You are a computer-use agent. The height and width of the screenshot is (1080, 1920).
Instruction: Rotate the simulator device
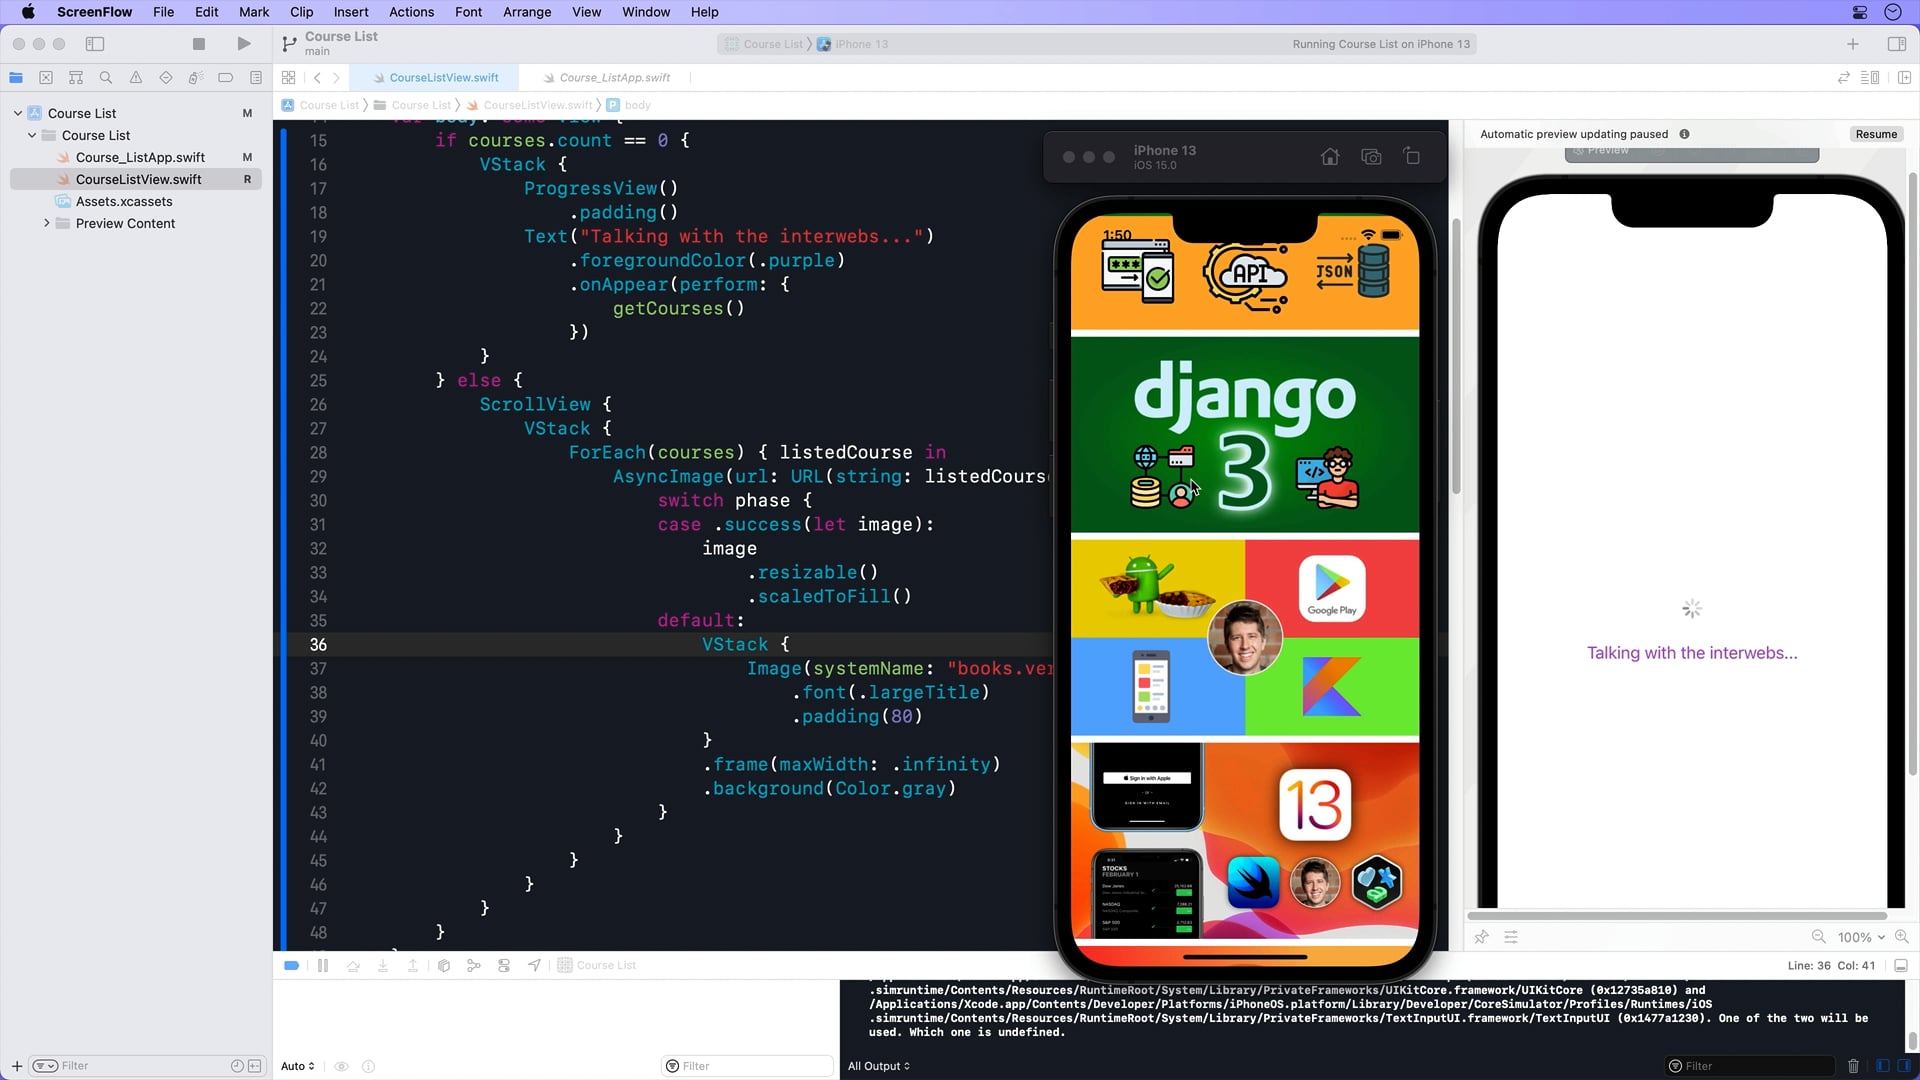[1412, 156]
